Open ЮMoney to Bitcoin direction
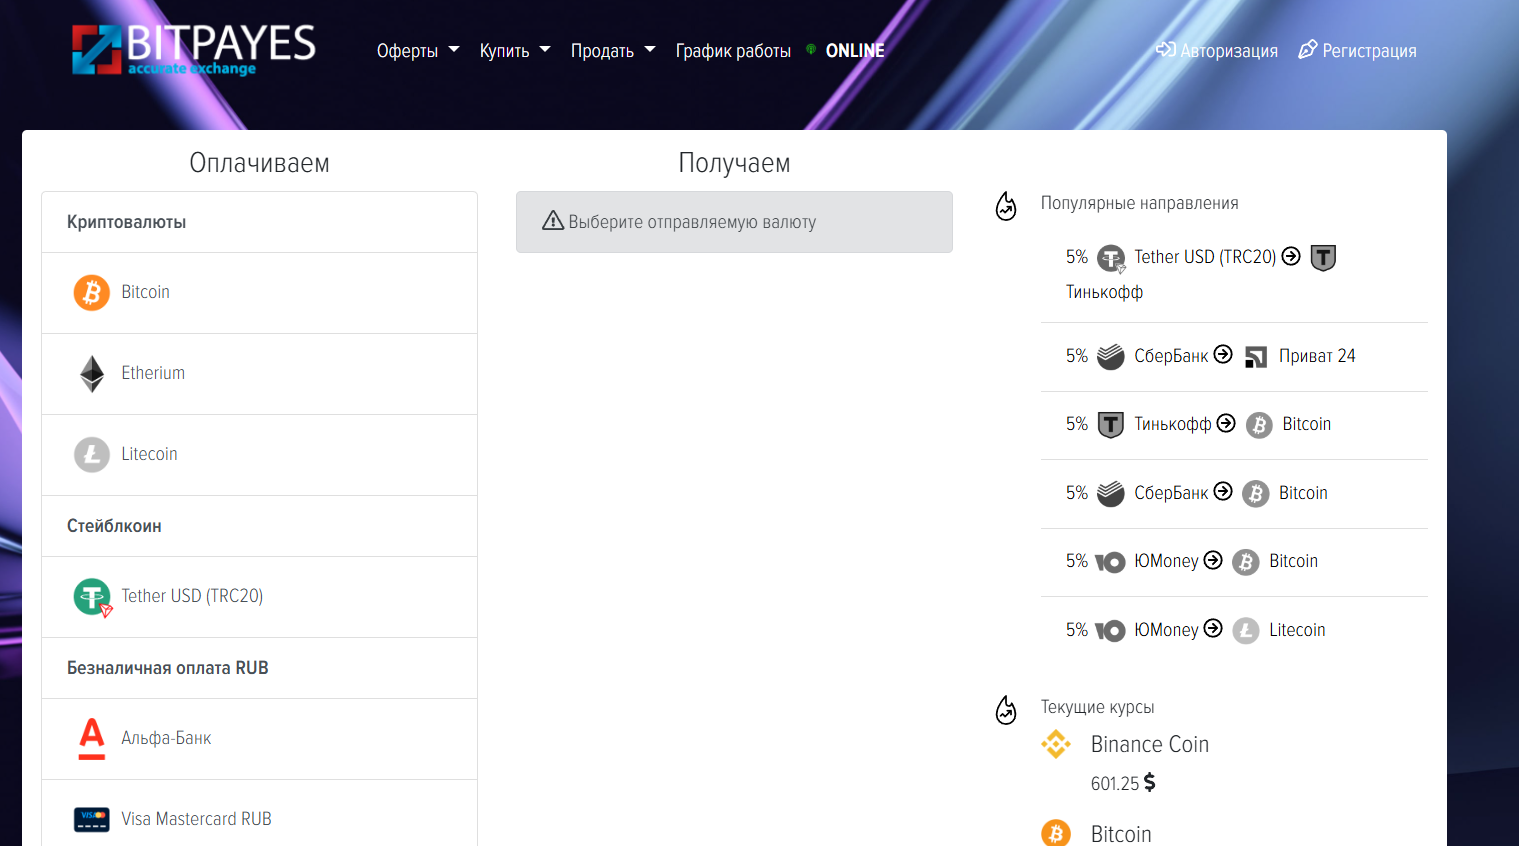Image resolution: width=1519 pixels, height=846 pixels. pyautogui.click(x=1234, y=562)
